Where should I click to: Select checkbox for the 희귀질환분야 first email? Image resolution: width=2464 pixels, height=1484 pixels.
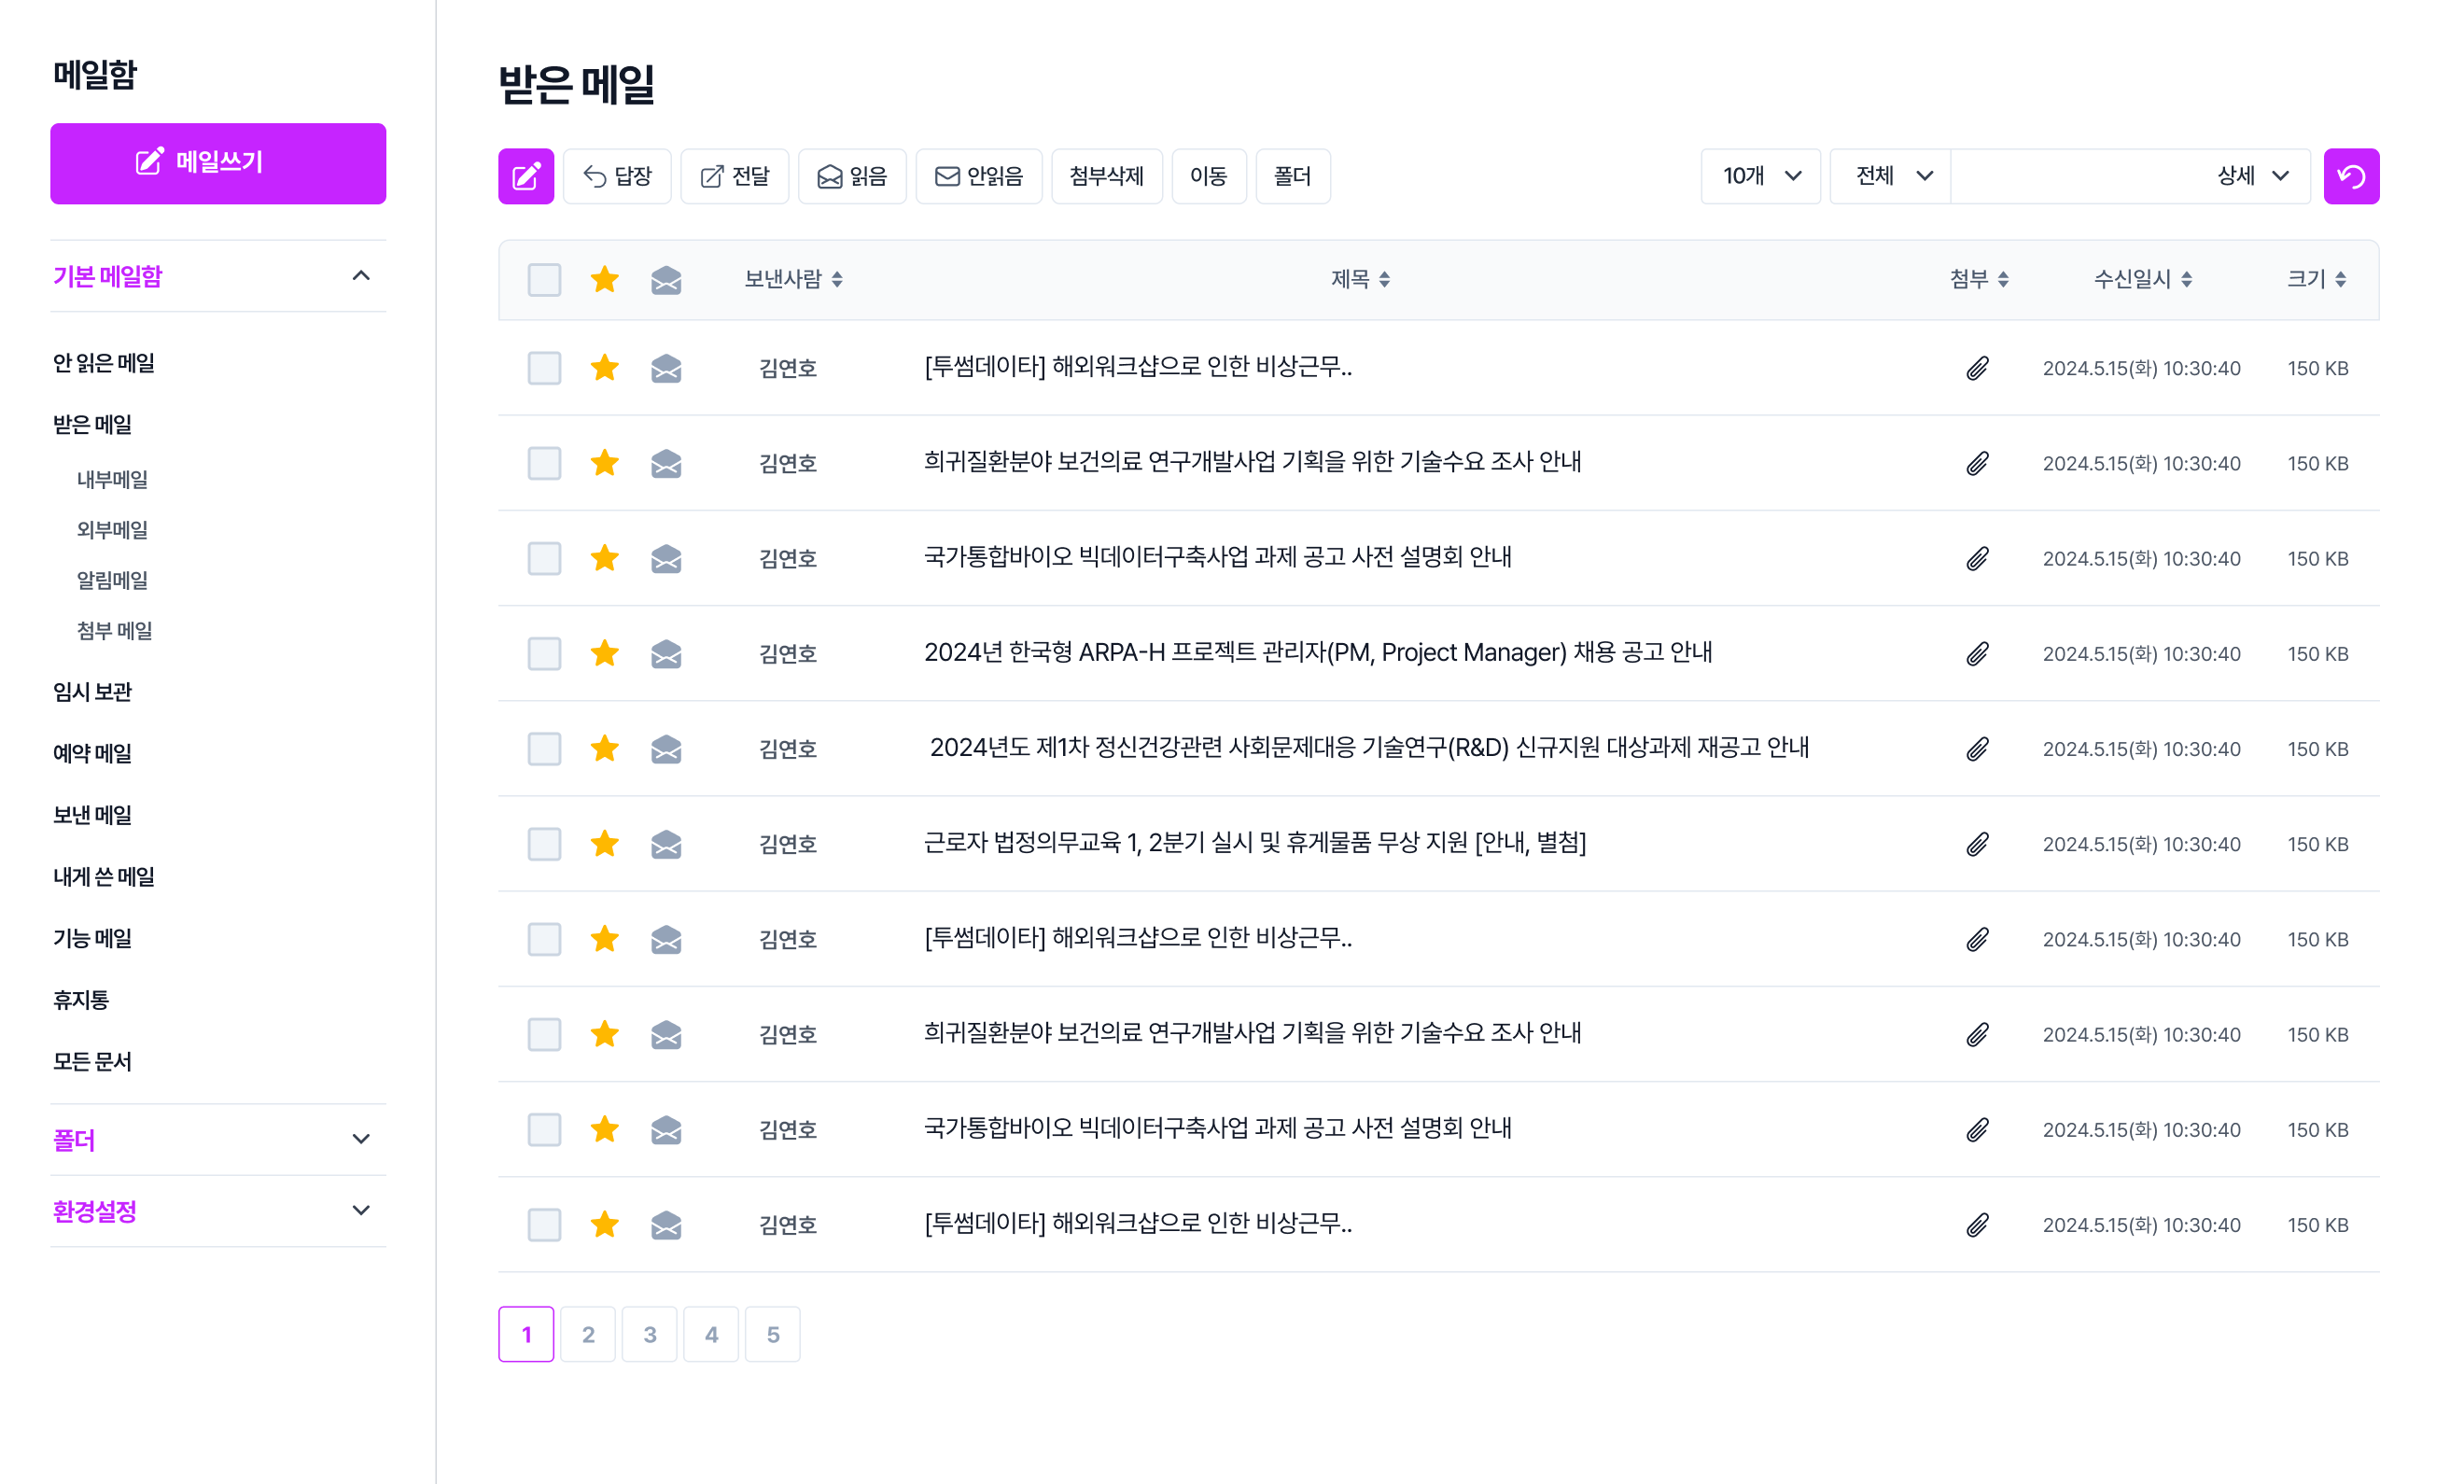click(x=544, y=464)
